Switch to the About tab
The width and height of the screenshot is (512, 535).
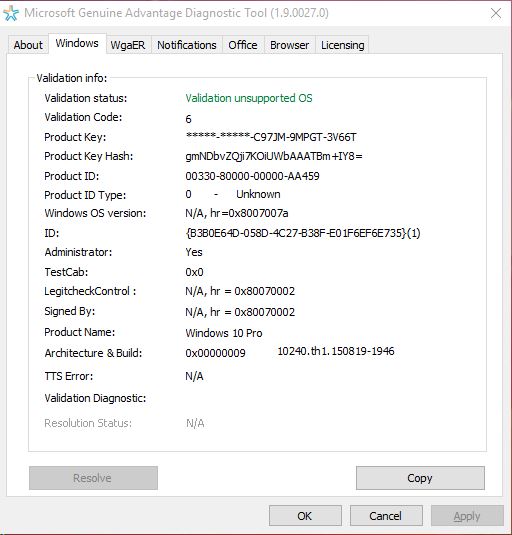pos(28,45)
